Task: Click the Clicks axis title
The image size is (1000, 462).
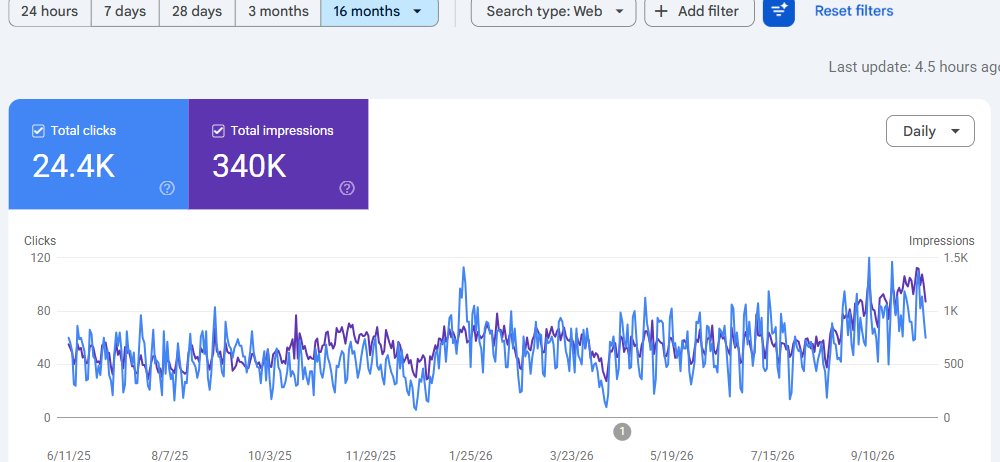Action: tap(40, 241)
